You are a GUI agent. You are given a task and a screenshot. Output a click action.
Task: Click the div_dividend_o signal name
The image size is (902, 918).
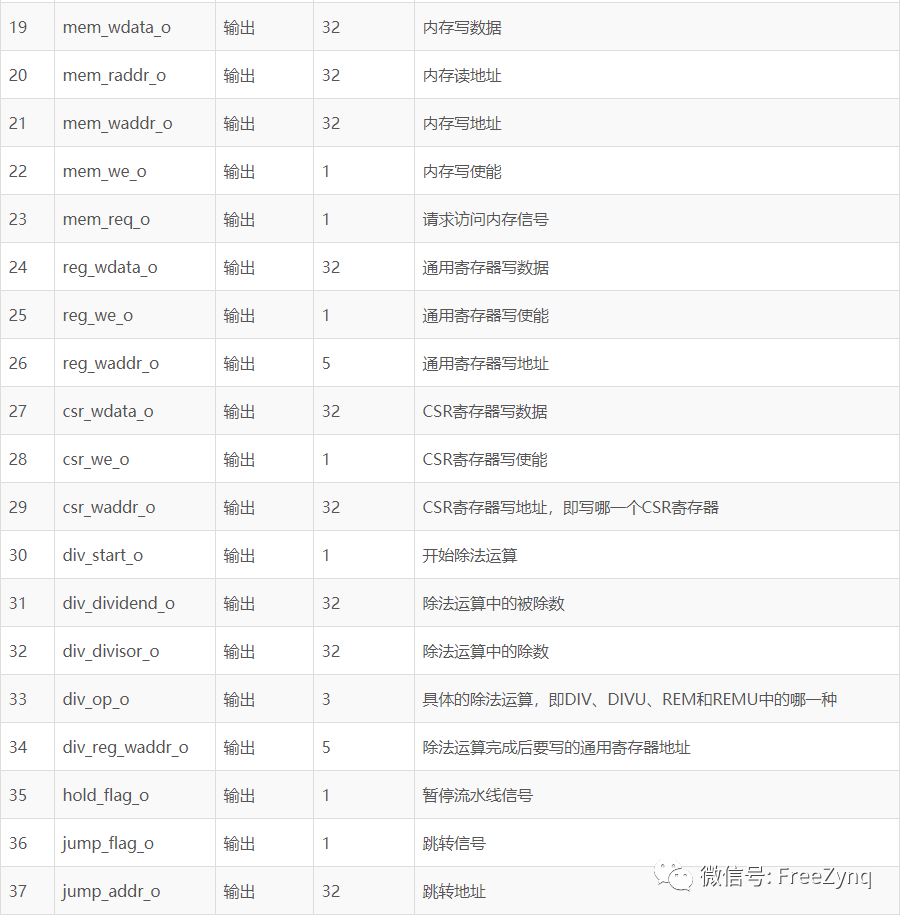tap(119, 603)
